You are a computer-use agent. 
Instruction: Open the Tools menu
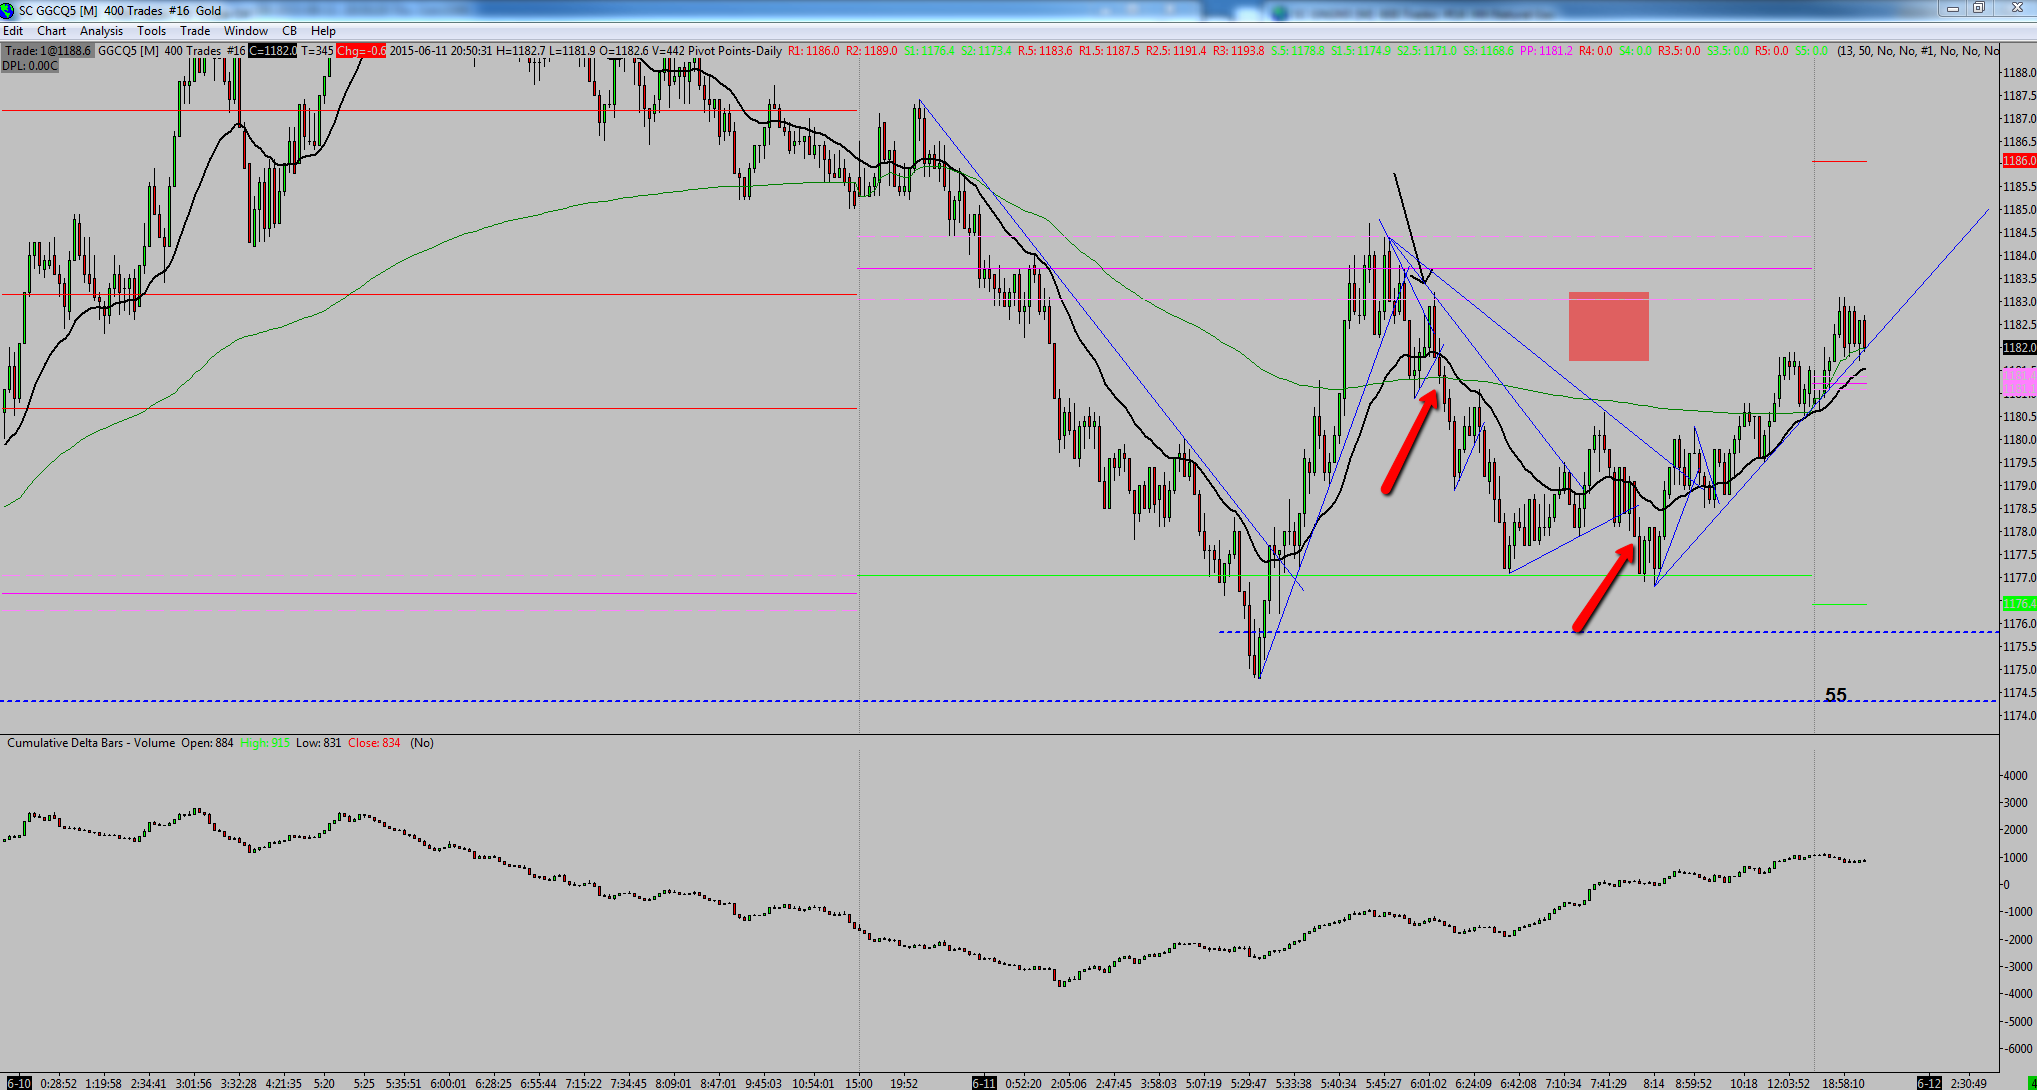point(152,31)
